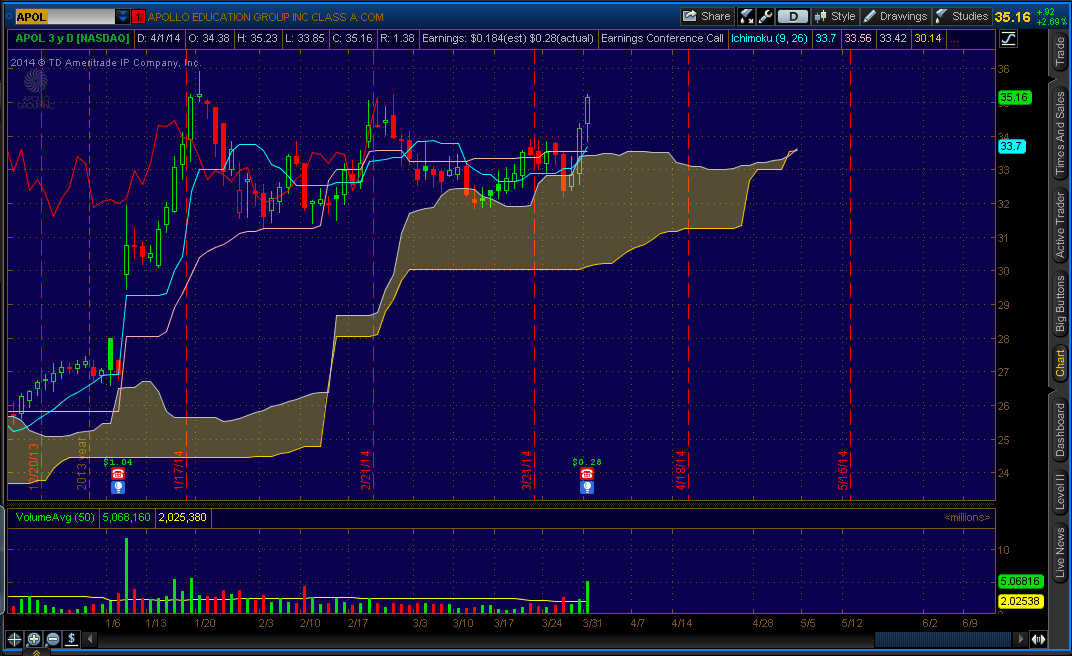This screenshot has height=656, width=1072.
Task: Click the 4/18/14 expiration date marker
Action: point(681,470)
